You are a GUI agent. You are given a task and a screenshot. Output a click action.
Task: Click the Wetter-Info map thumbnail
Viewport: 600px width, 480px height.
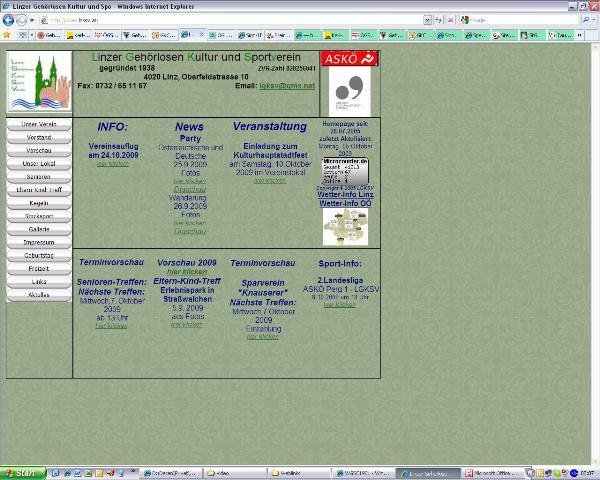344,226
